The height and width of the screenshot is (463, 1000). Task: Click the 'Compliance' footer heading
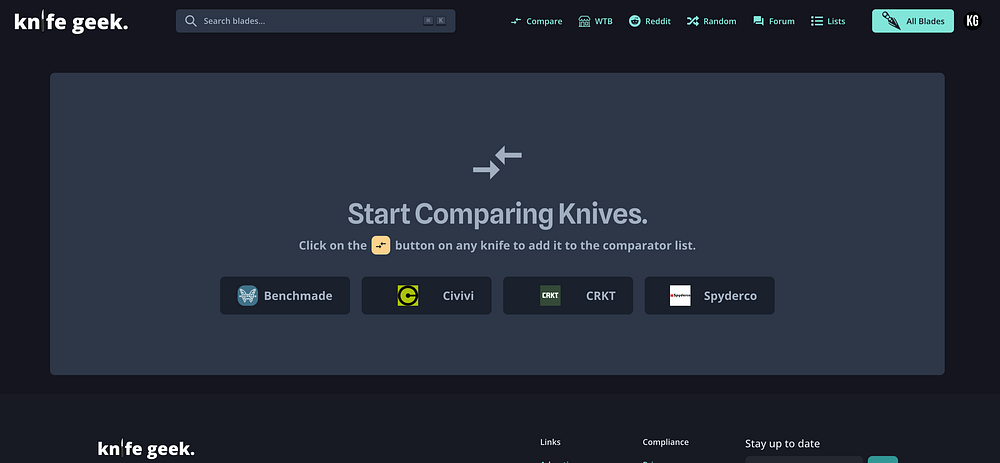[x=665, y=442]
